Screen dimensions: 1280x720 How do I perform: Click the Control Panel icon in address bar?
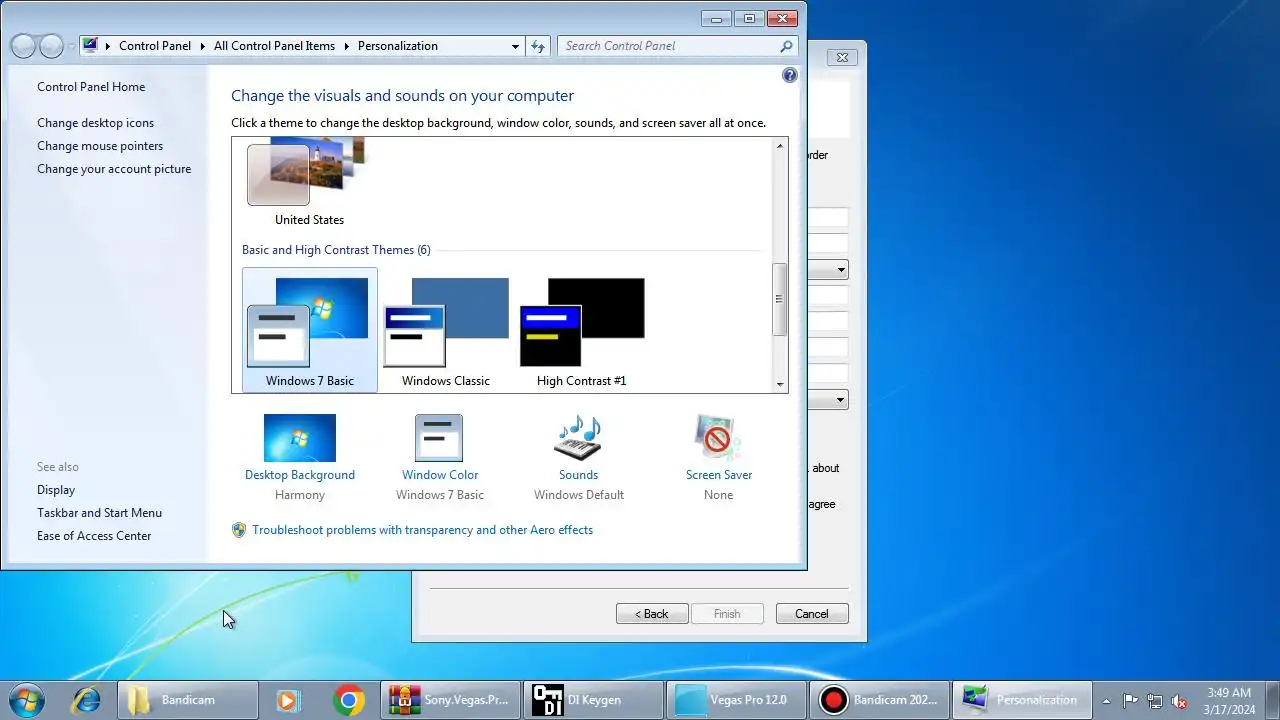[91, 46]
